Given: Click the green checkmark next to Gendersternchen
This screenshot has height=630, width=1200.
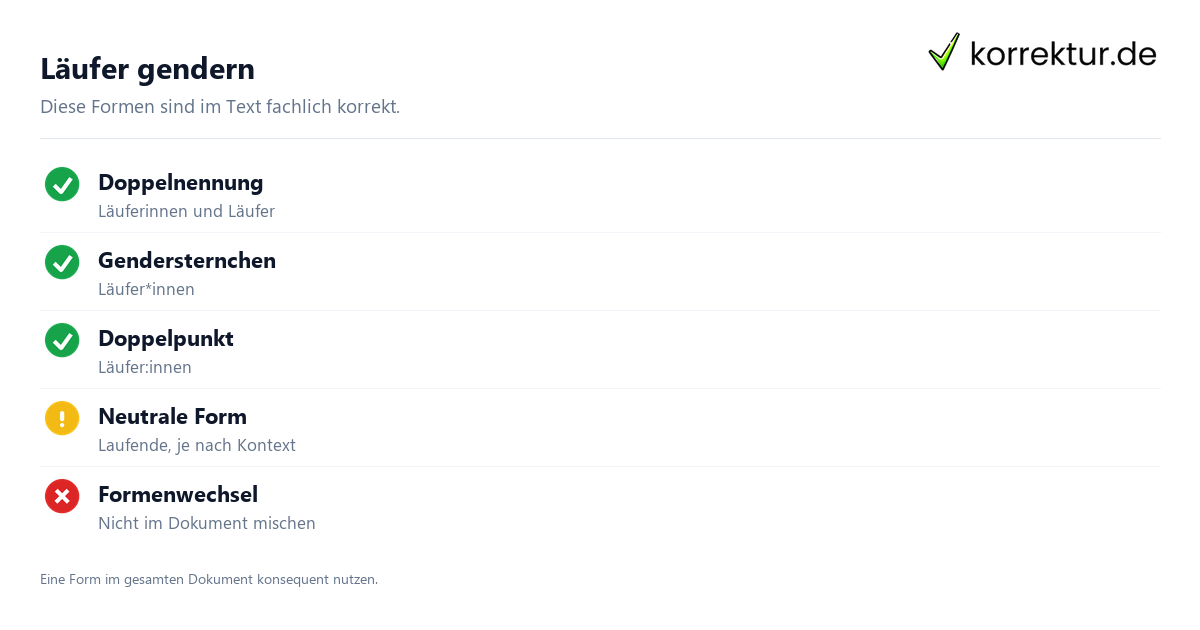Looking at the screenshot, I should click(62, 262).
